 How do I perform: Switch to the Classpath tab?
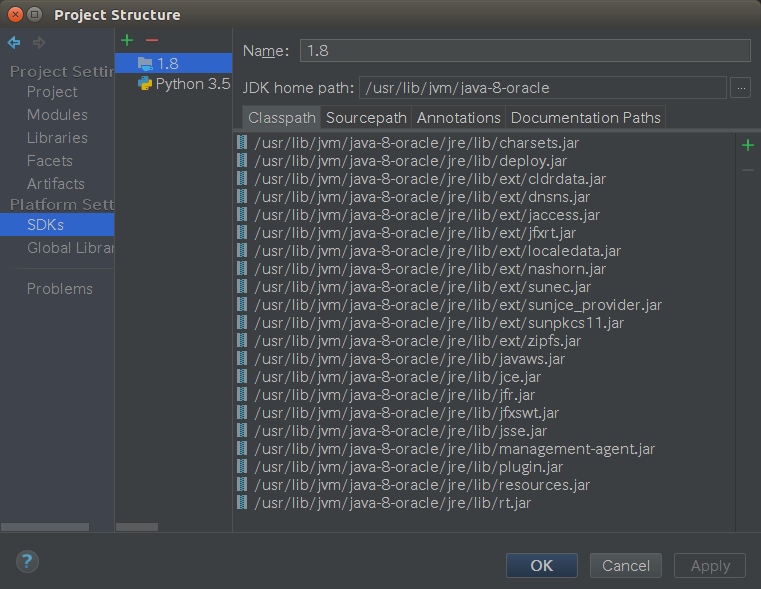point(281,117)
